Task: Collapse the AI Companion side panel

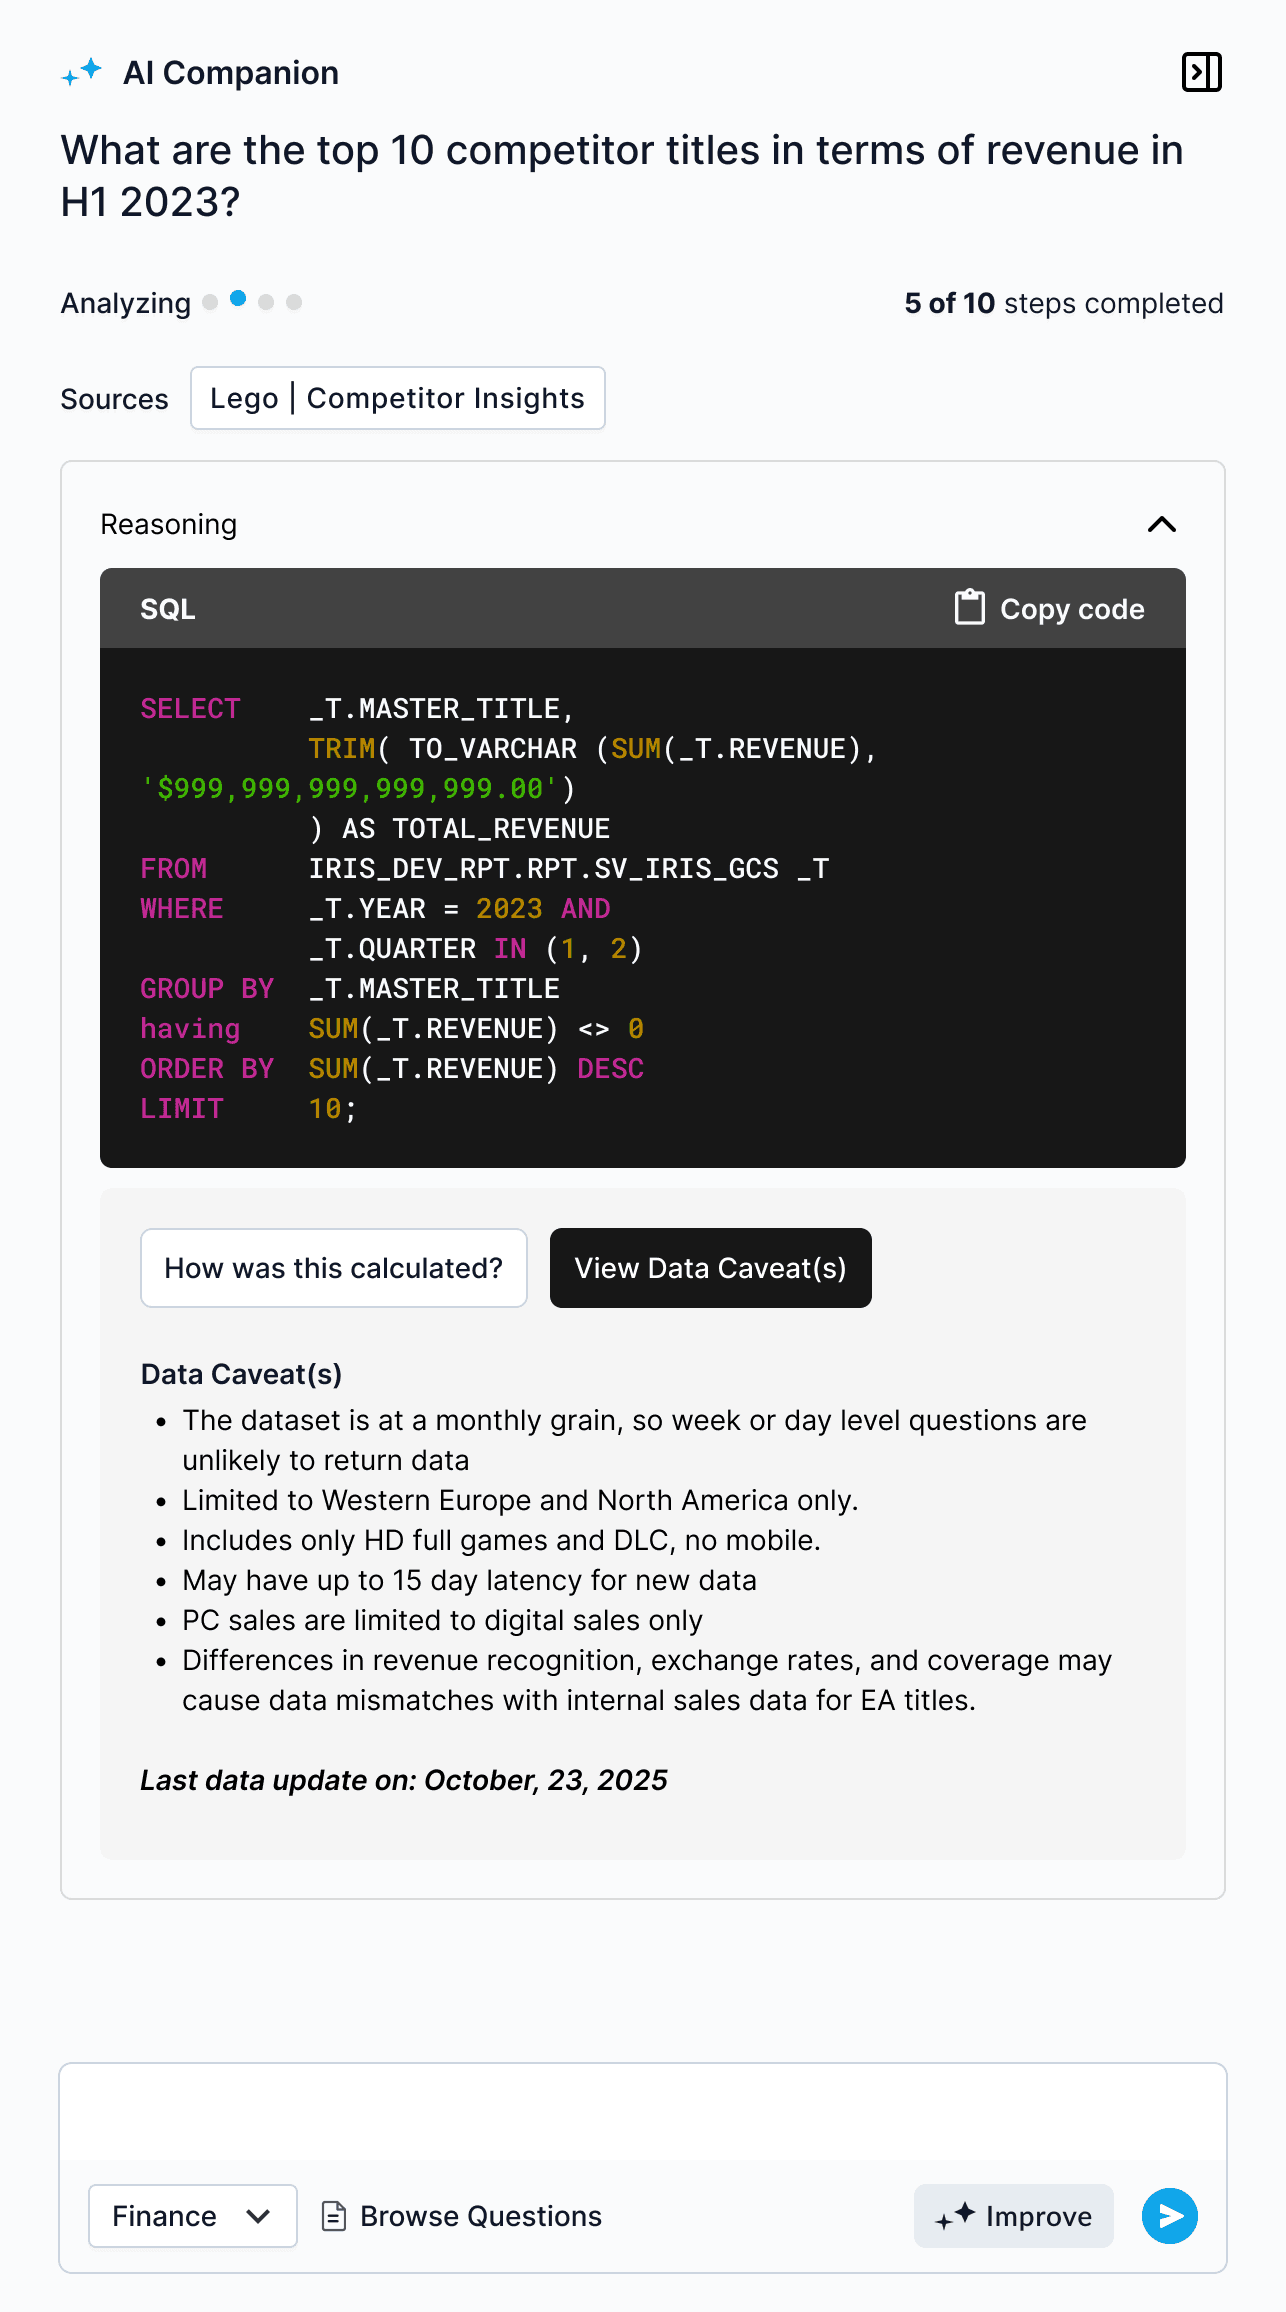Action: 1201,72
